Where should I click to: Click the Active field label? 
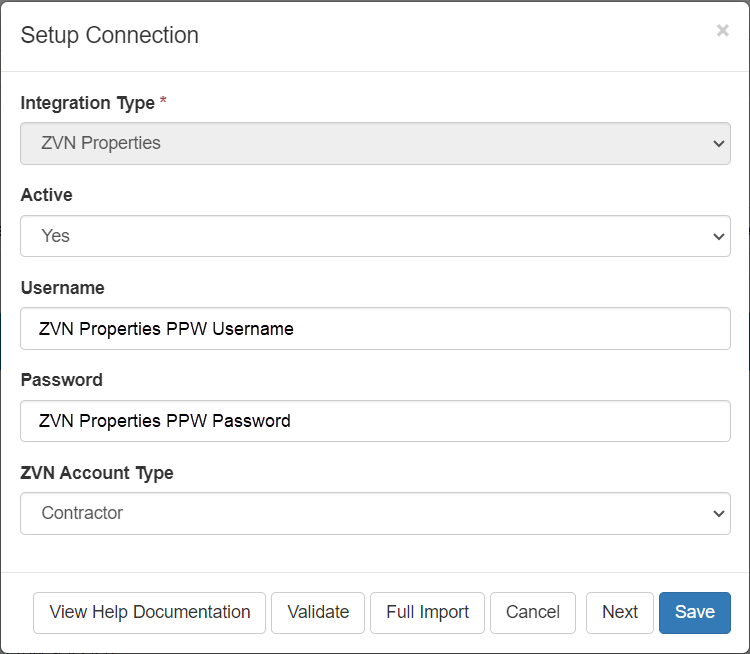point(46,195)
